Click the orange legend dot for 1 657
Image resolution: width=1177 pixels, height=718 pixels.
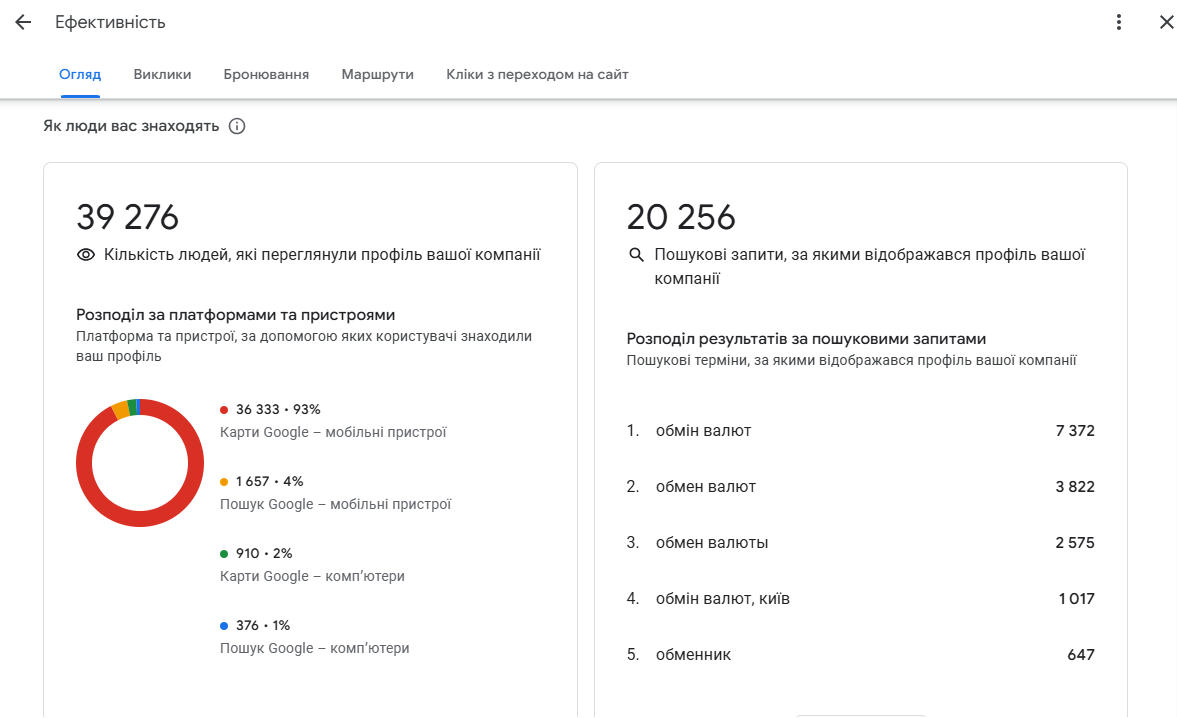pos(224,481)
